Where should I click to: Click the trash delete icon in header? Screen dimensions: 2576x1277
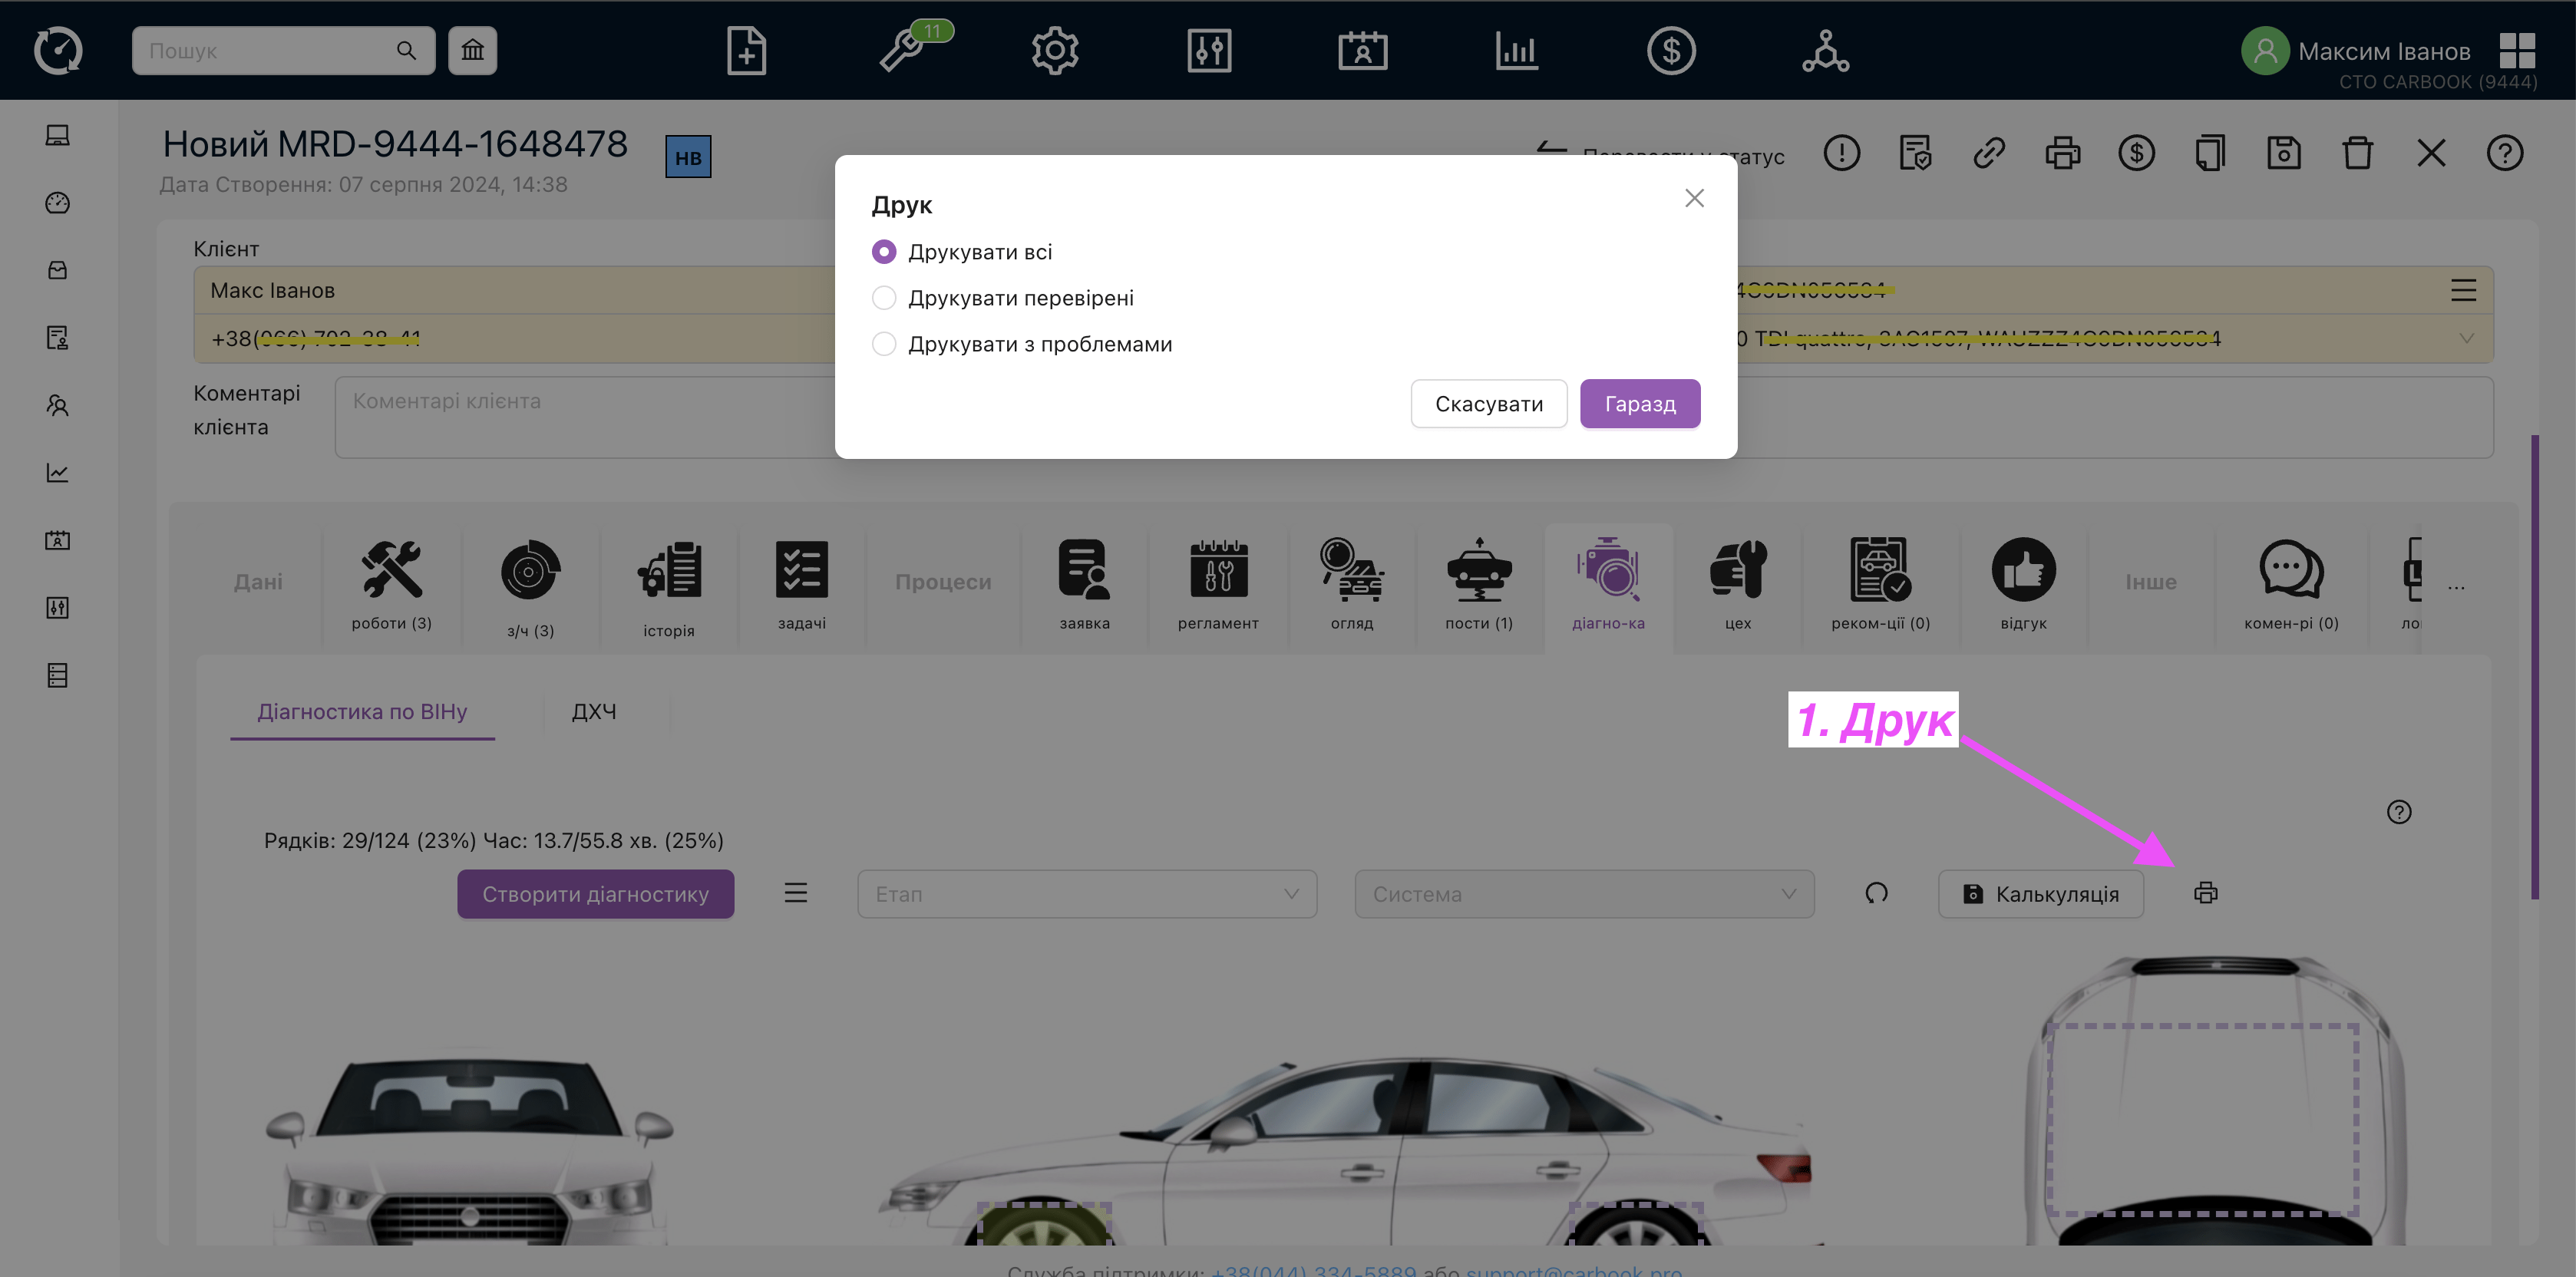pyautogui.click(x=2357, y=154)
